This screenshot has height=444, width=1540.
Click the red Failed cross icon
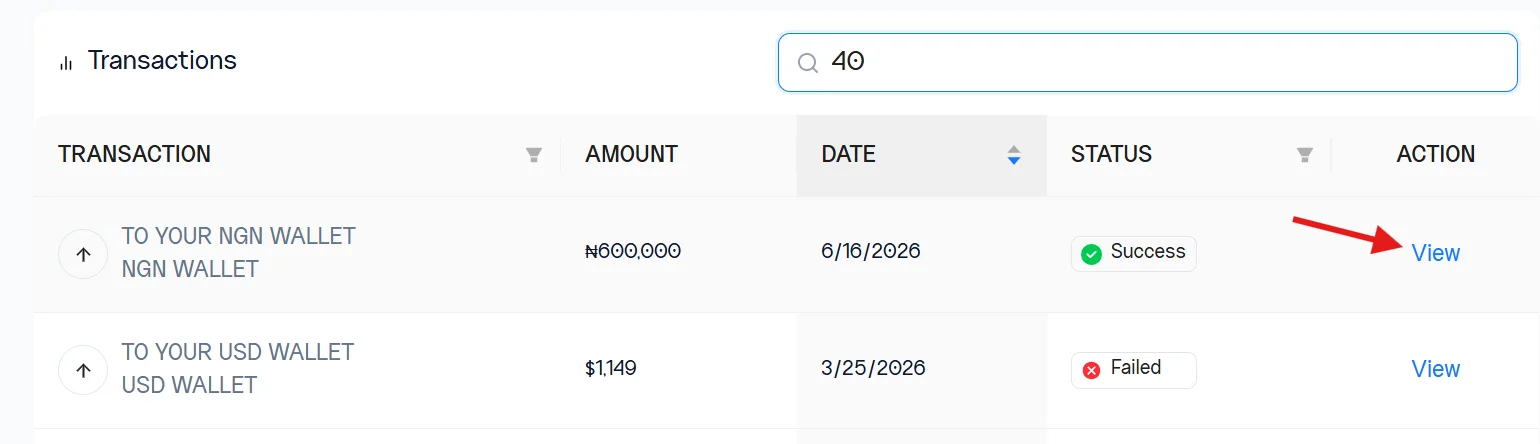tap(1092, 370)
